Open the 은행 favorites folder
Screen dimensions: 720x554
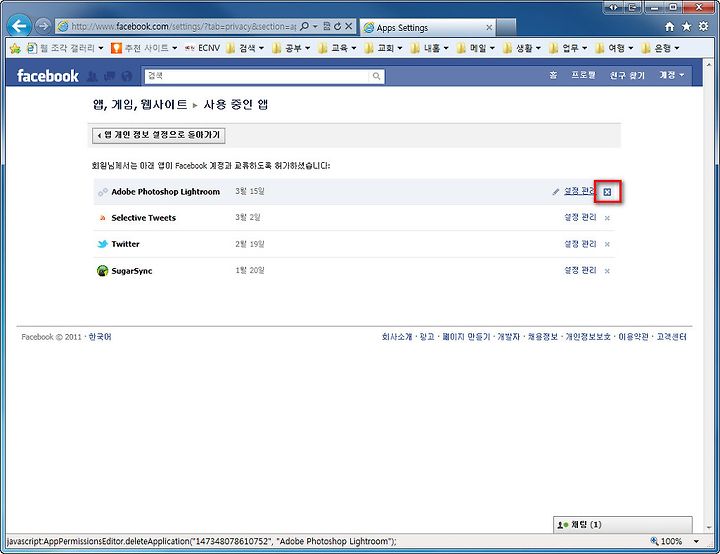(661, 48)
